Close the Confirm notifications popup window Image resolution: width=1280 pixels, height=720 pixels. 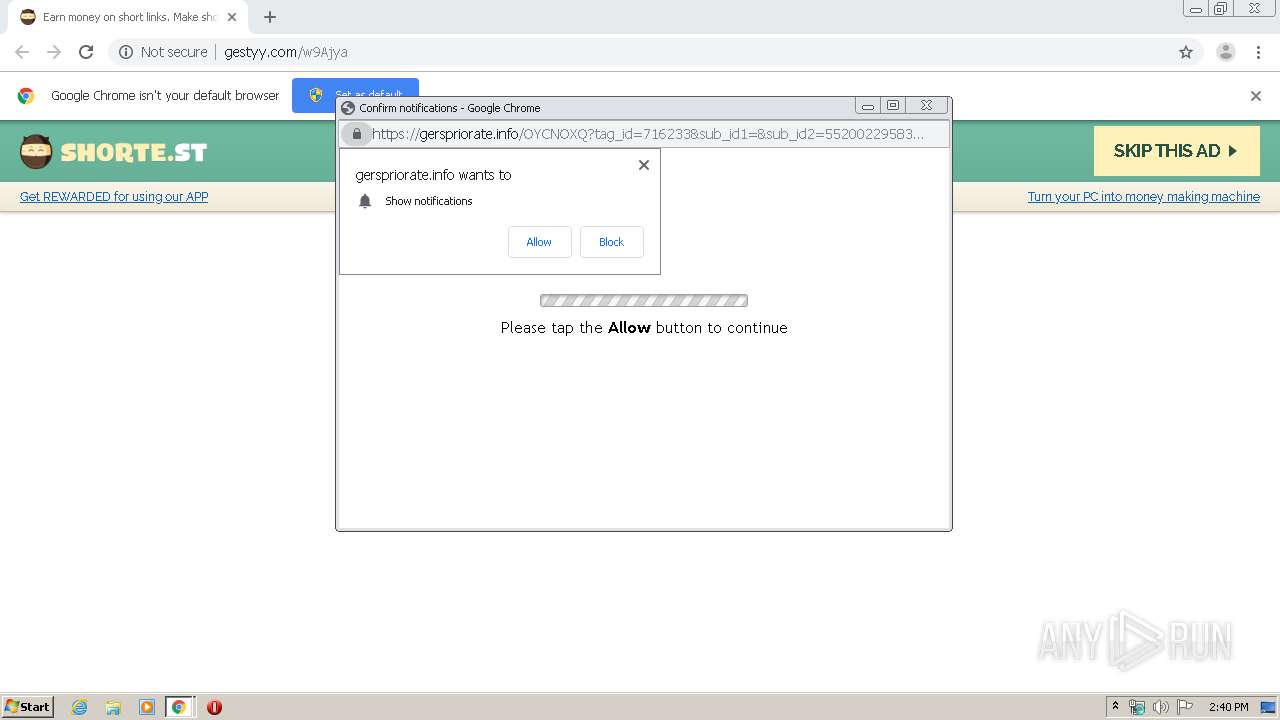tap(927, 106)
